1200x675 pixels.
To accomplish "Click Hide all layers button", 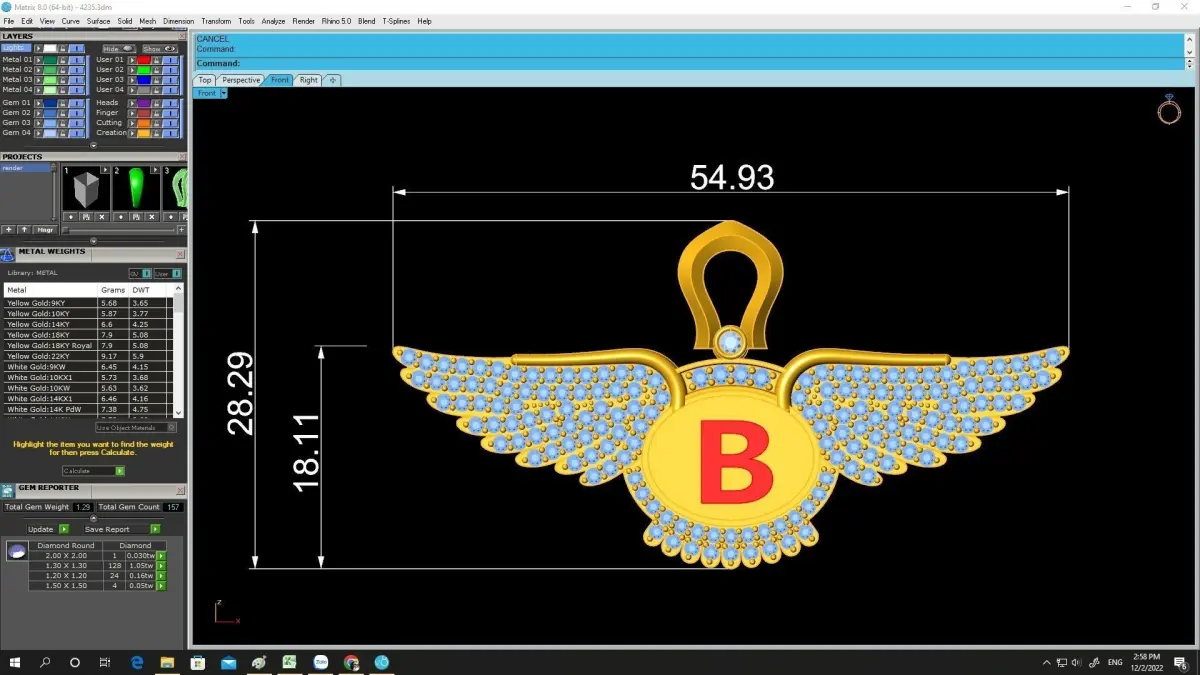I will 119,48.
